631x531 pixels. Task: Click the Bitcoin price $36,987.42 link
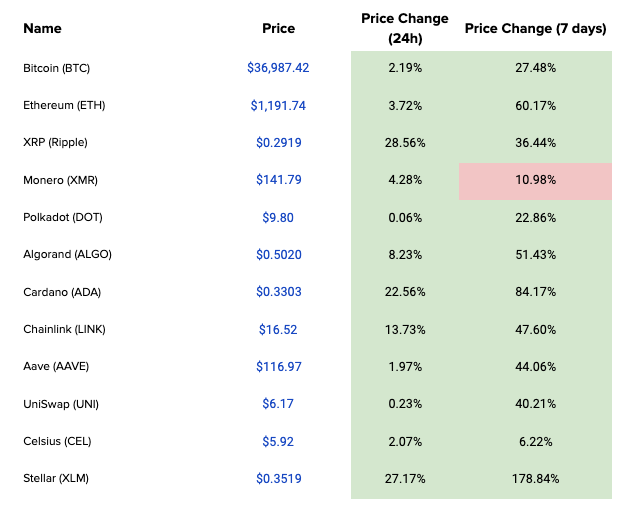278,68
